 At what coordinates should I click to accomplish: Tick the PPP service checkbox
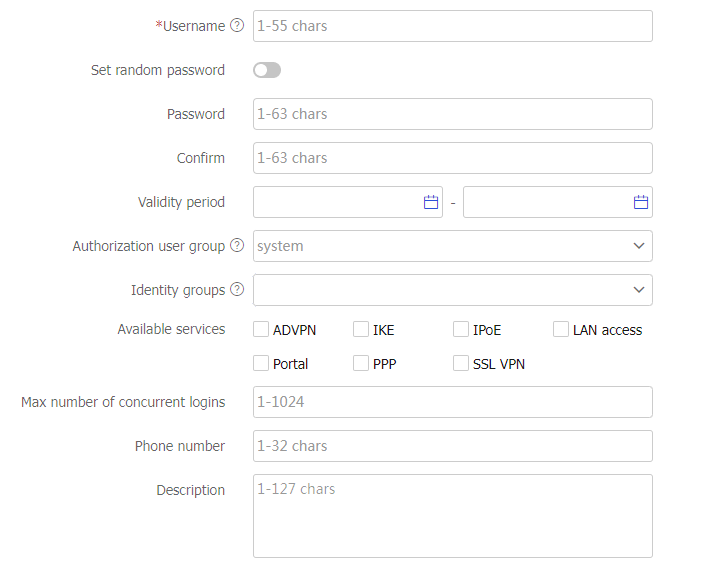point(361,364)
